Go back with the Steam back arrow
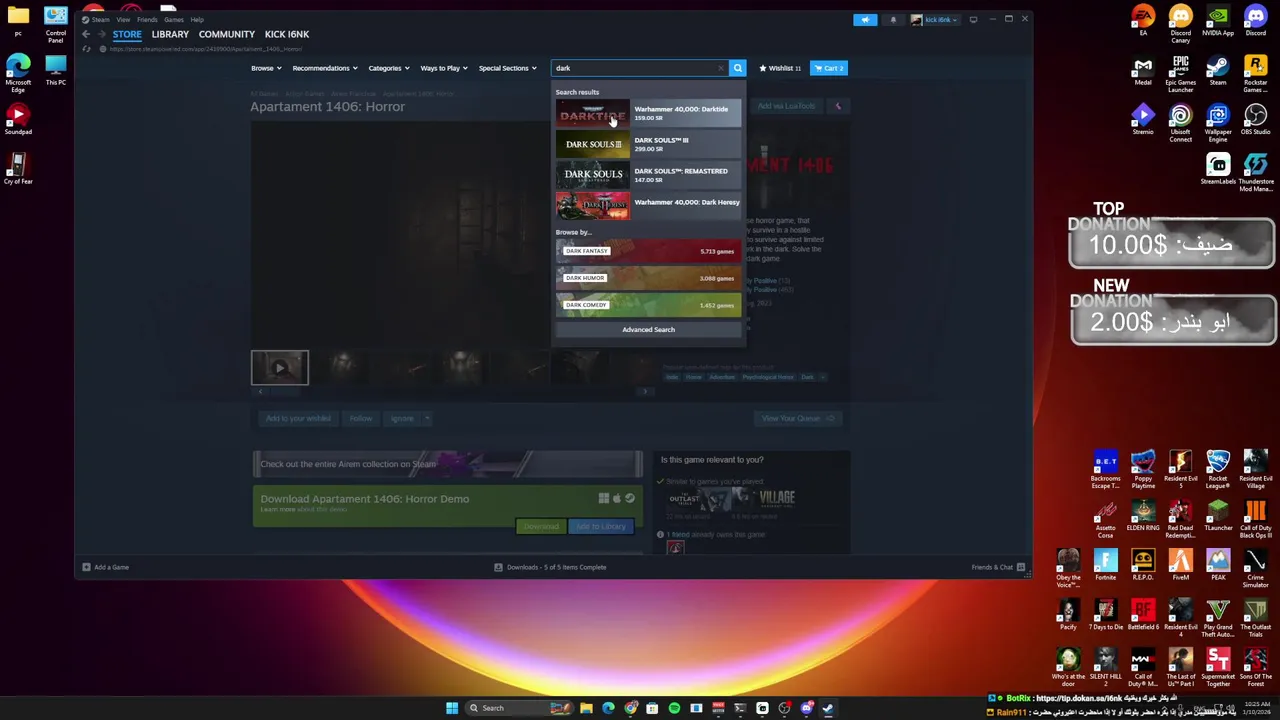1280x720 pixels. [x=86, y=34]
